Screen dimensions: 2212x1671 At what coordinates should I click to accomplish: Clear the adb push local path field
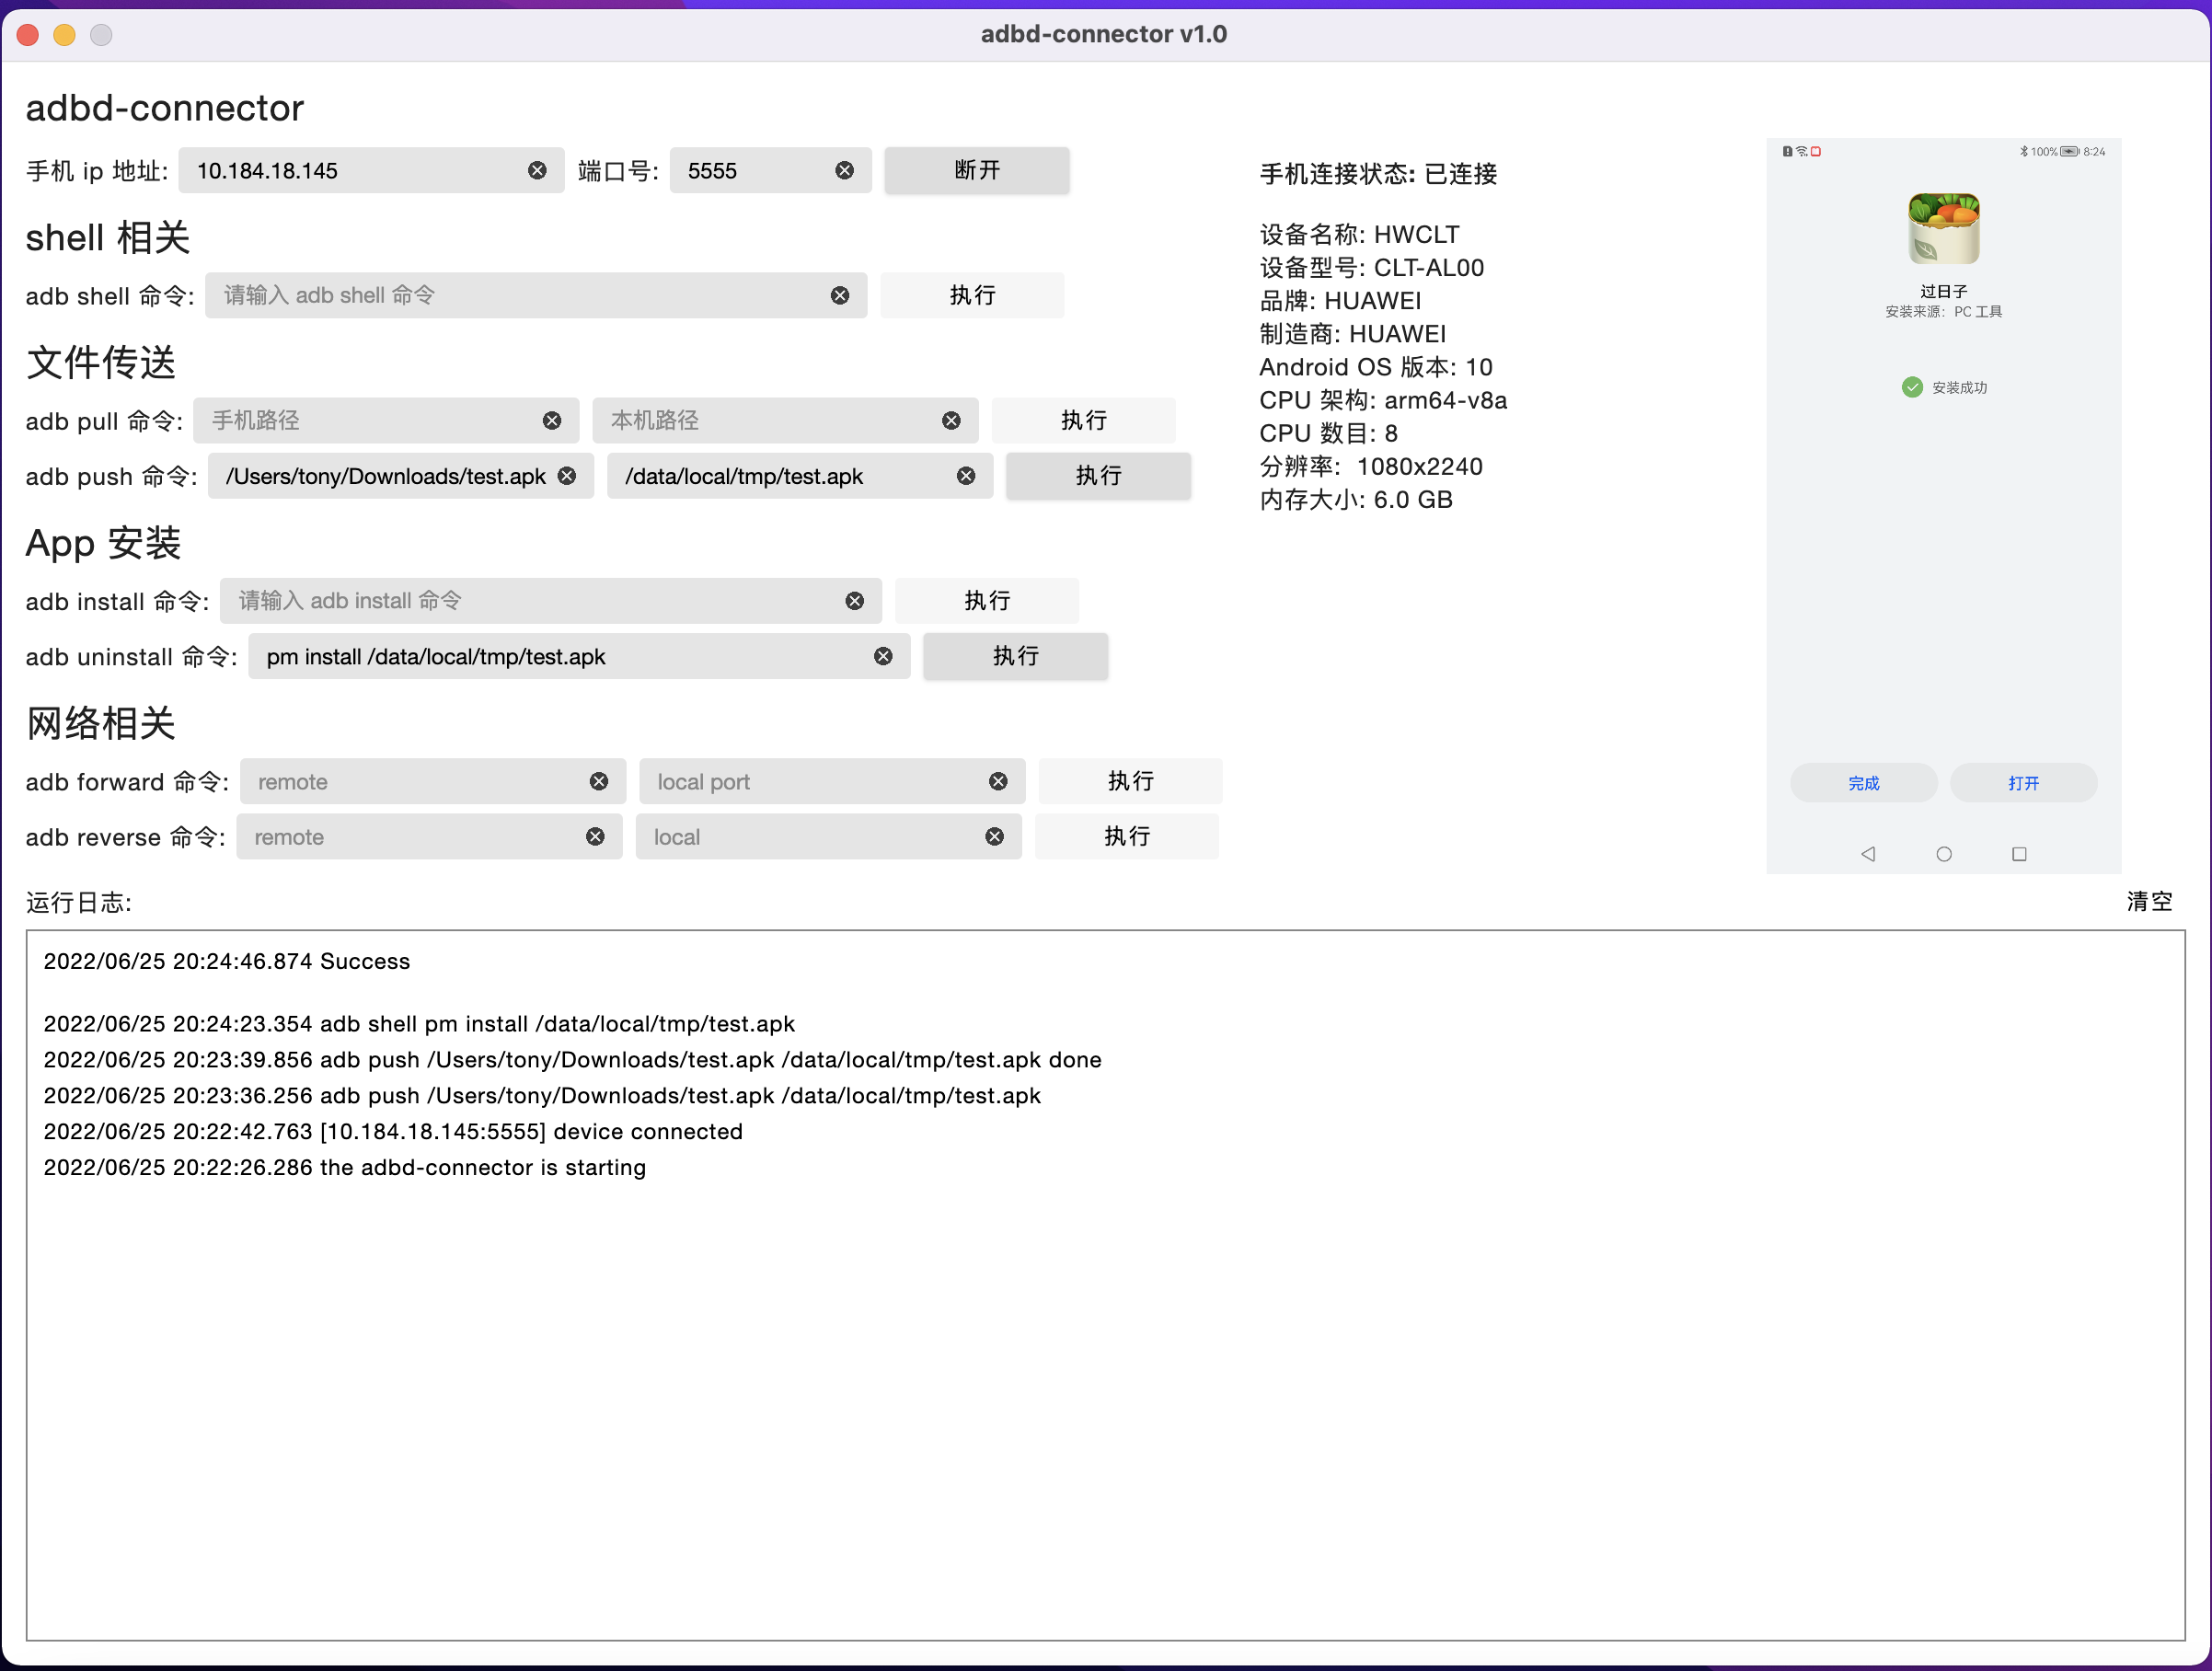click(x=567, y=476)
